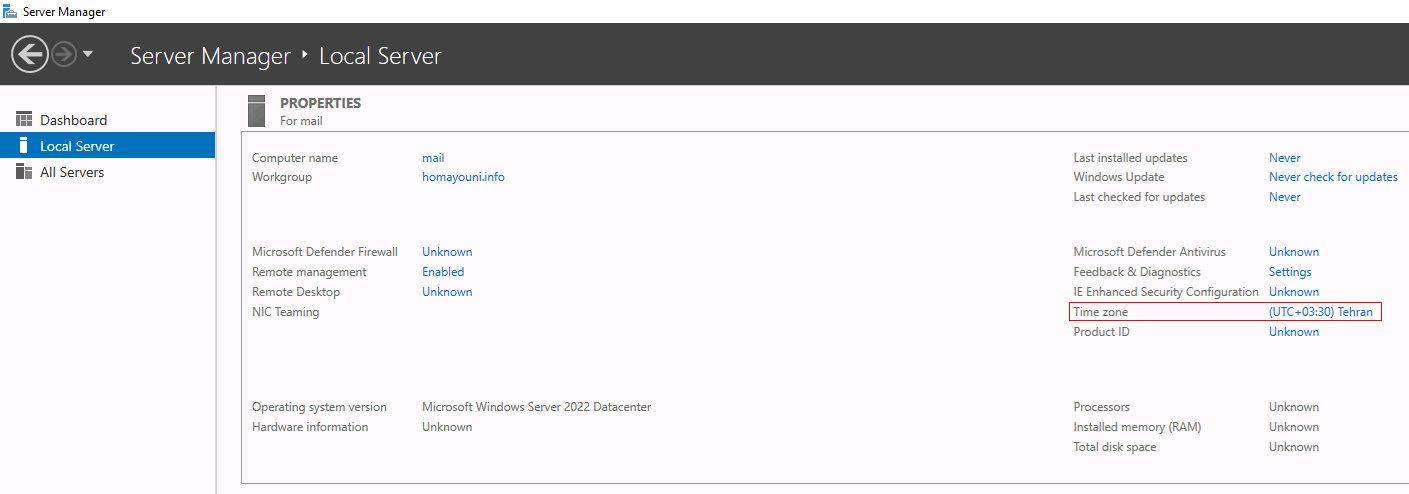Click Microsoft Defender Firewall Unknown link

click(x=447, y=252)
